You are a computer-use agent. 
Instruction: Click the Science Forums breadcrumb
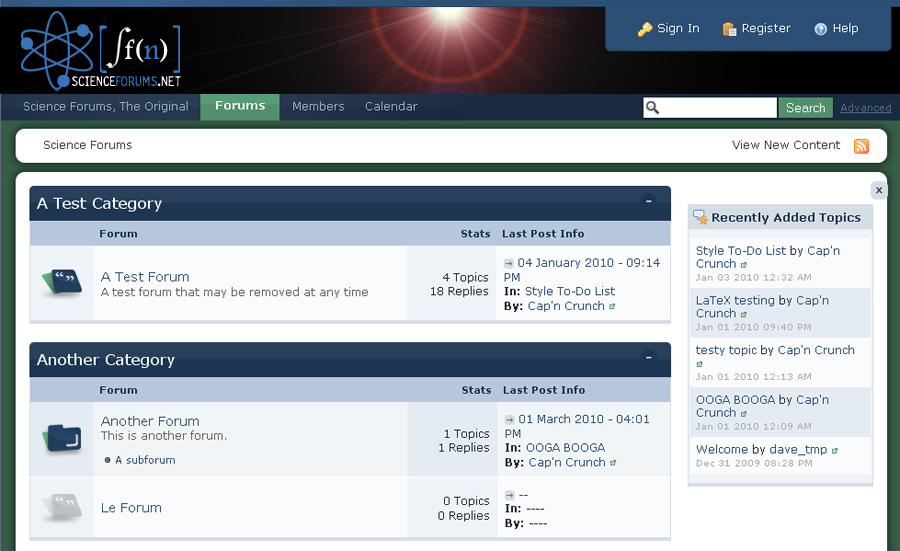point(87,145)
